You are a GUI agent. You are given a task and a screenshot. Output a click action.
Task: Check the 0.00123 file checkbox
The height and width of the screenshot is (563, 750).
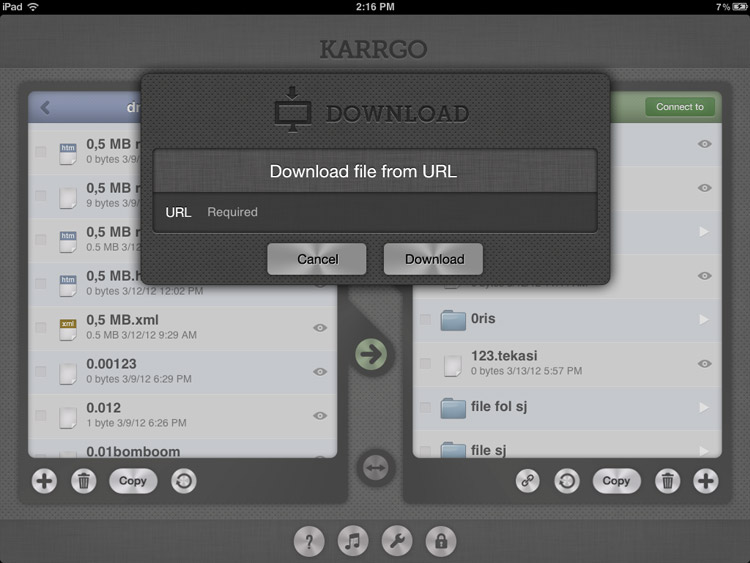[41, 371]
